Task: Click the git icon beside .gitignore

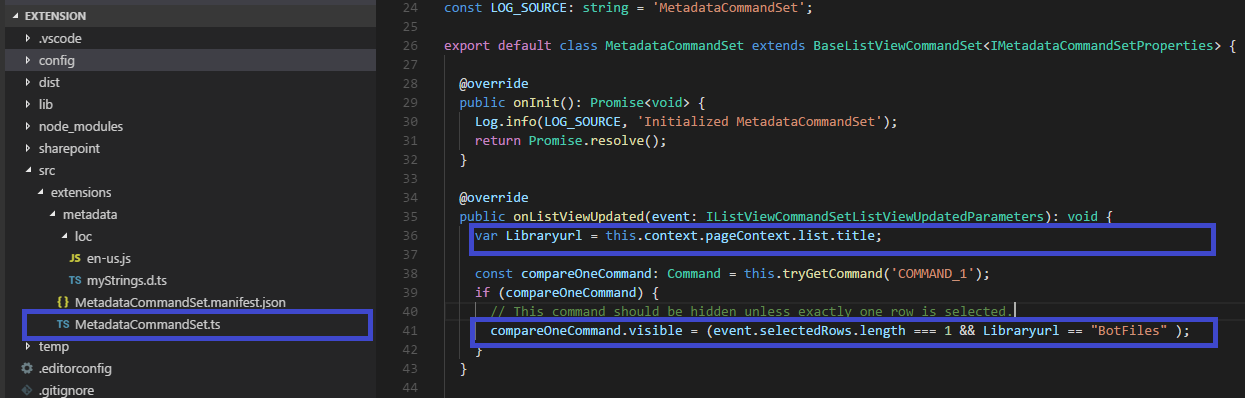Action: point(27,390)
